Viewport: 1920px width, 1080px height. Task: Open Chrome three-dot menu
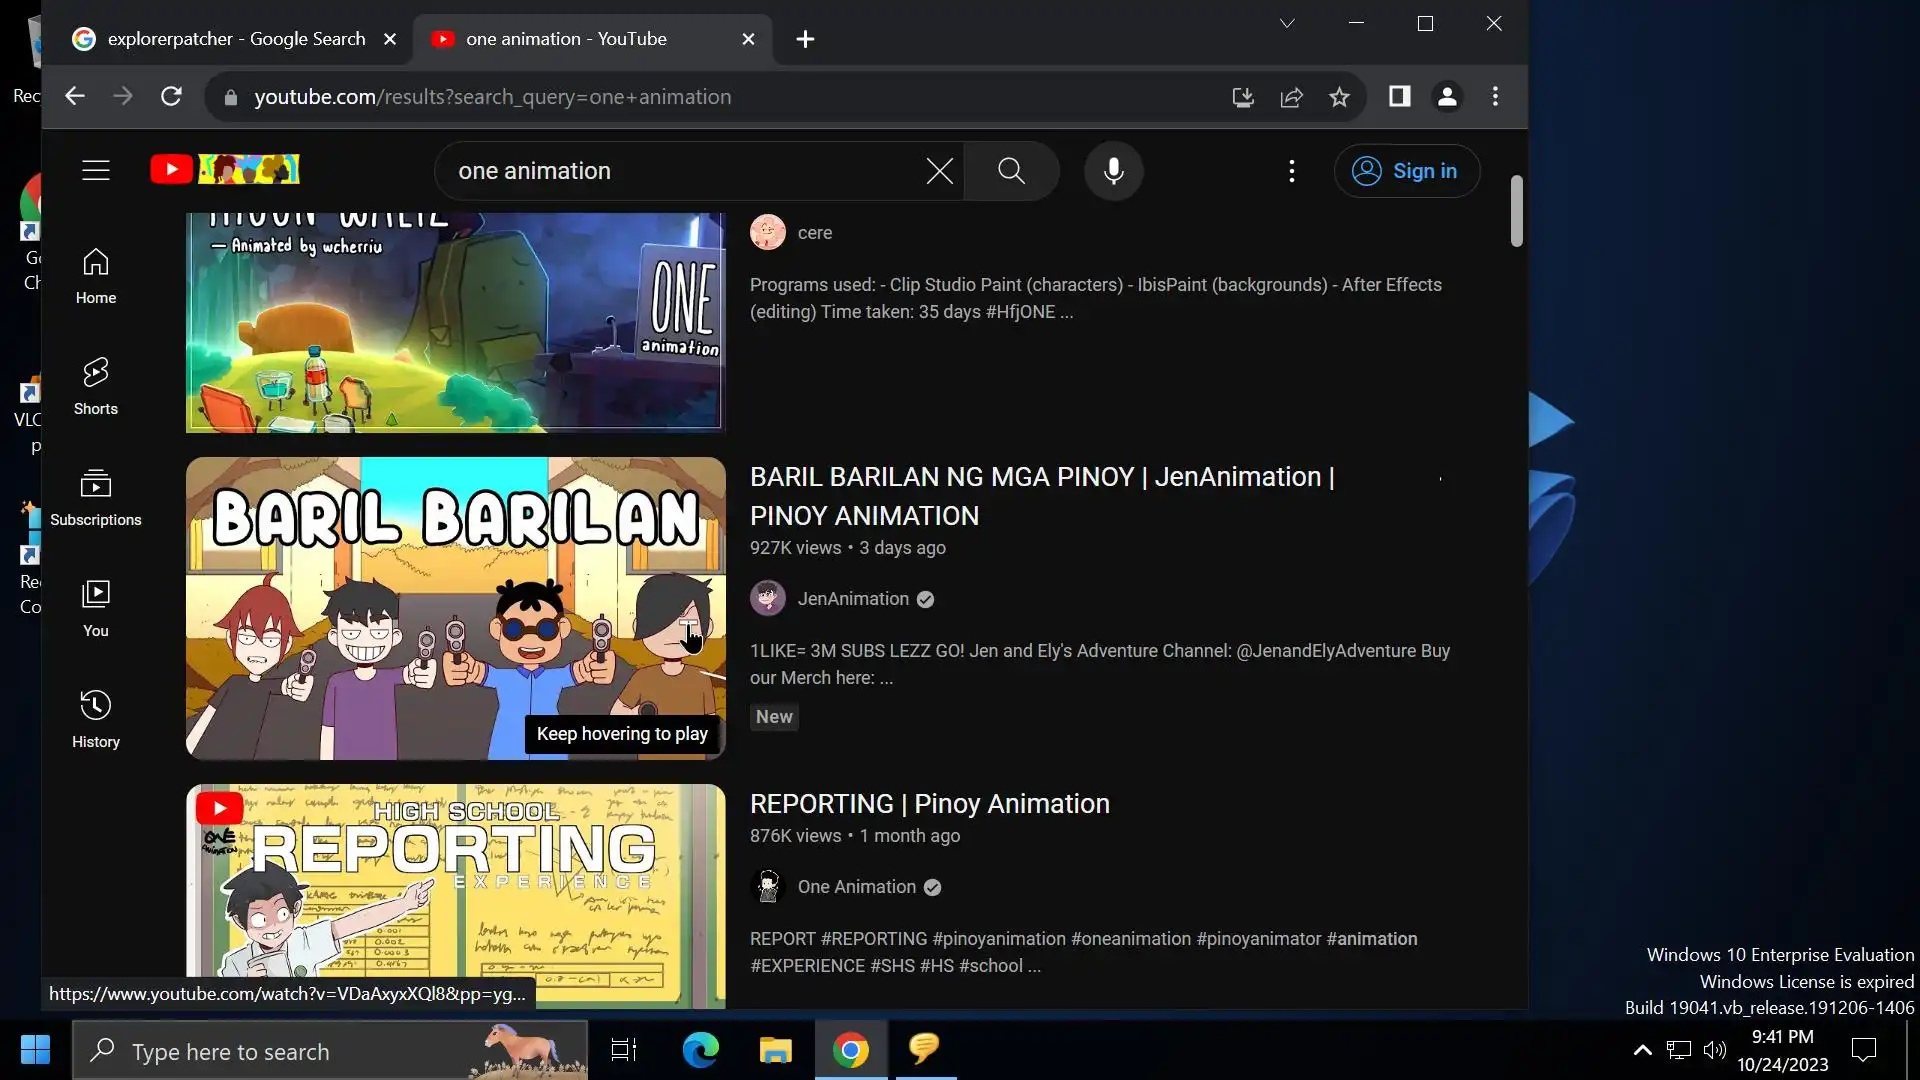(1495, 97)
